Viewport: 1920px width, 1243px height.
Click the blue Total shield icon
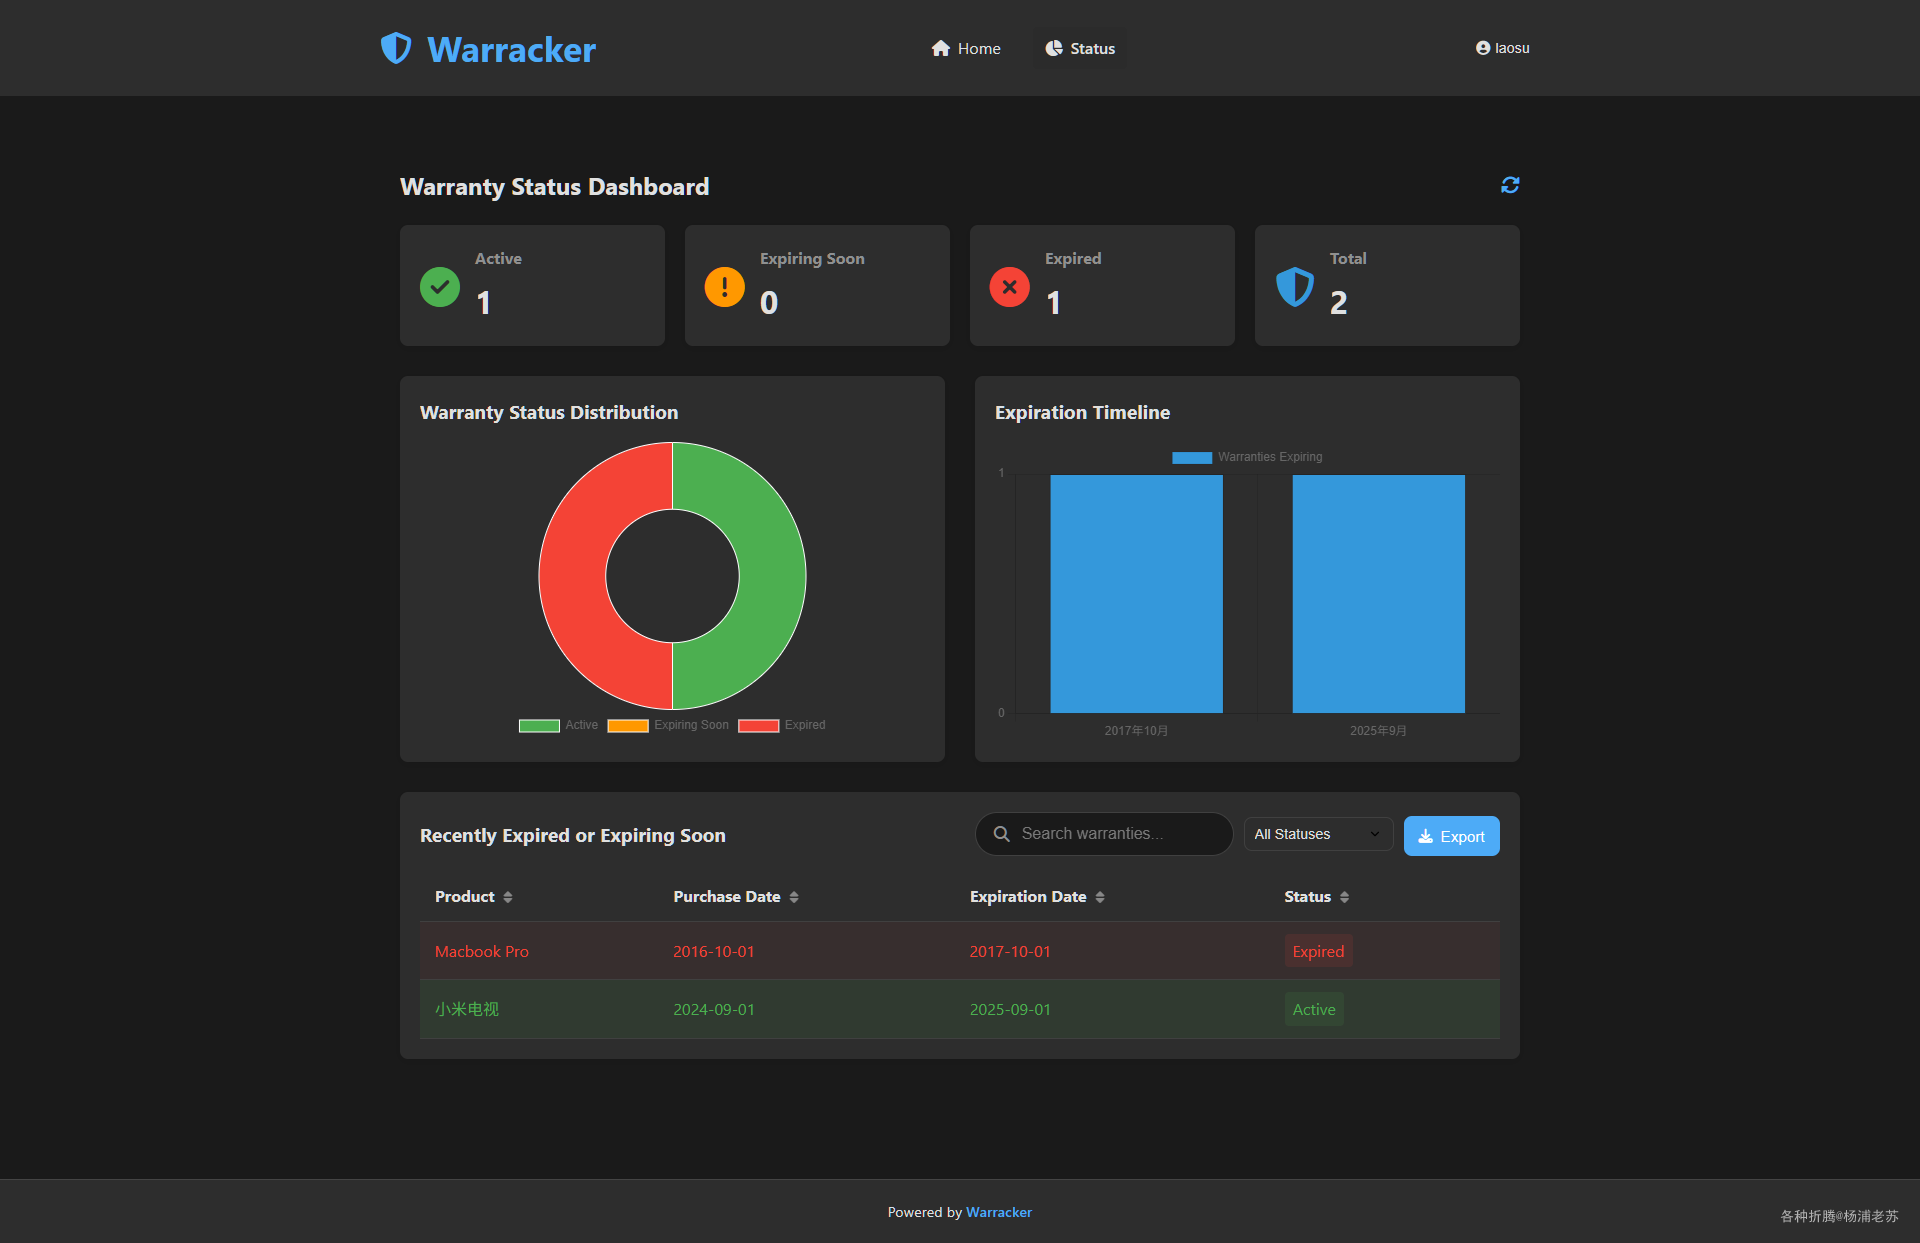coord(1294,287)
